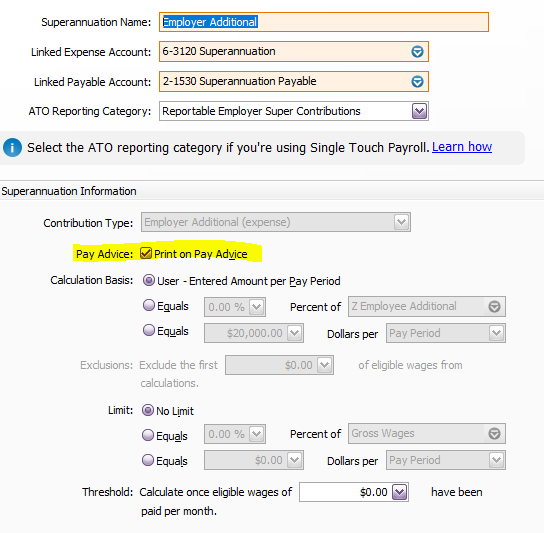Screen dimensions: 544x533
Task: Open the Contribution Type dropdown arrow
Action: pos(401,222)
